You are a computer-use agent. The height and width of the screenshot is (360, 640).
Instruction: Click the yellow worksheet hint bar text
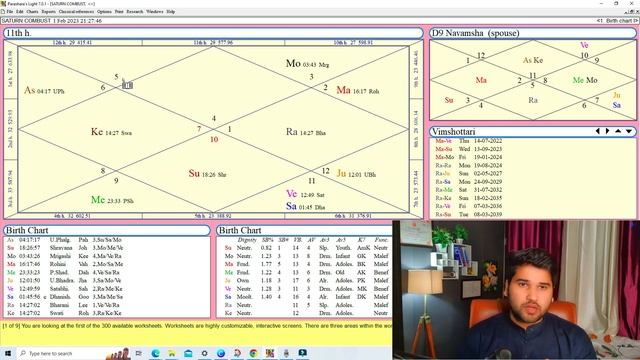(x=197, y=326)
